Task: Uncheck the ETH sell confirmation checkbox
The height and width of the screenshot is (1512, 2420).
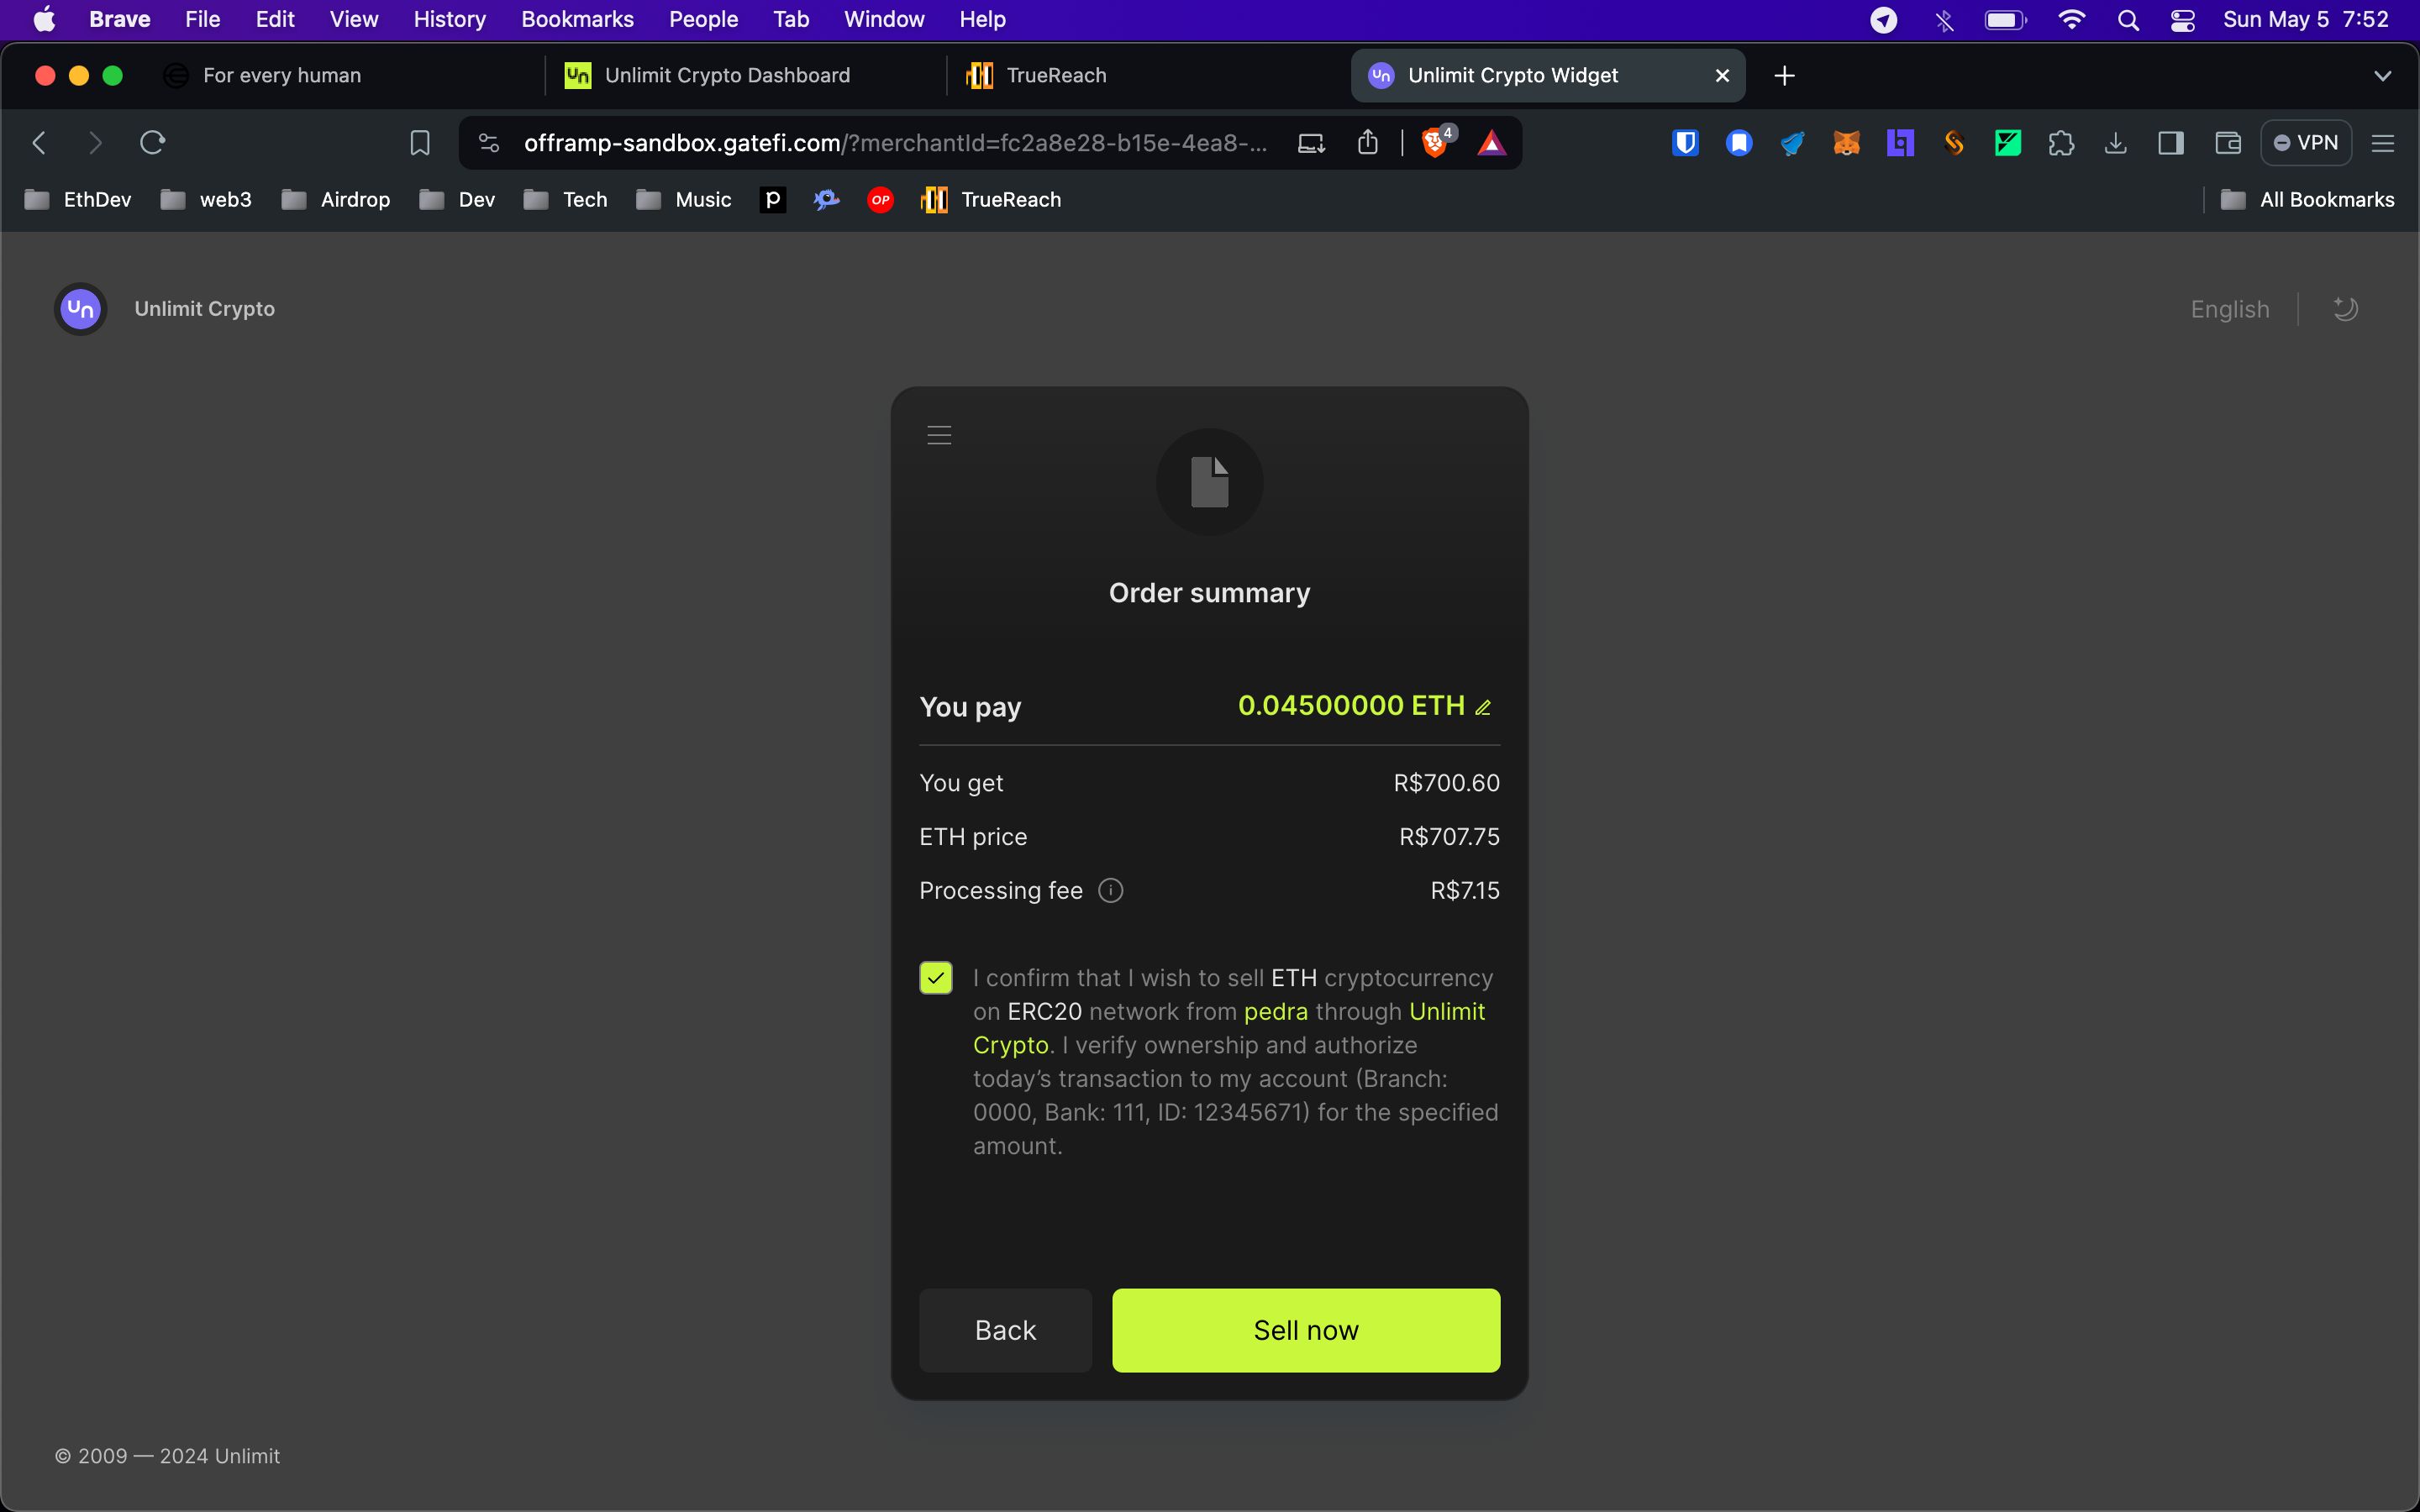Action: (x=936, y=978)
